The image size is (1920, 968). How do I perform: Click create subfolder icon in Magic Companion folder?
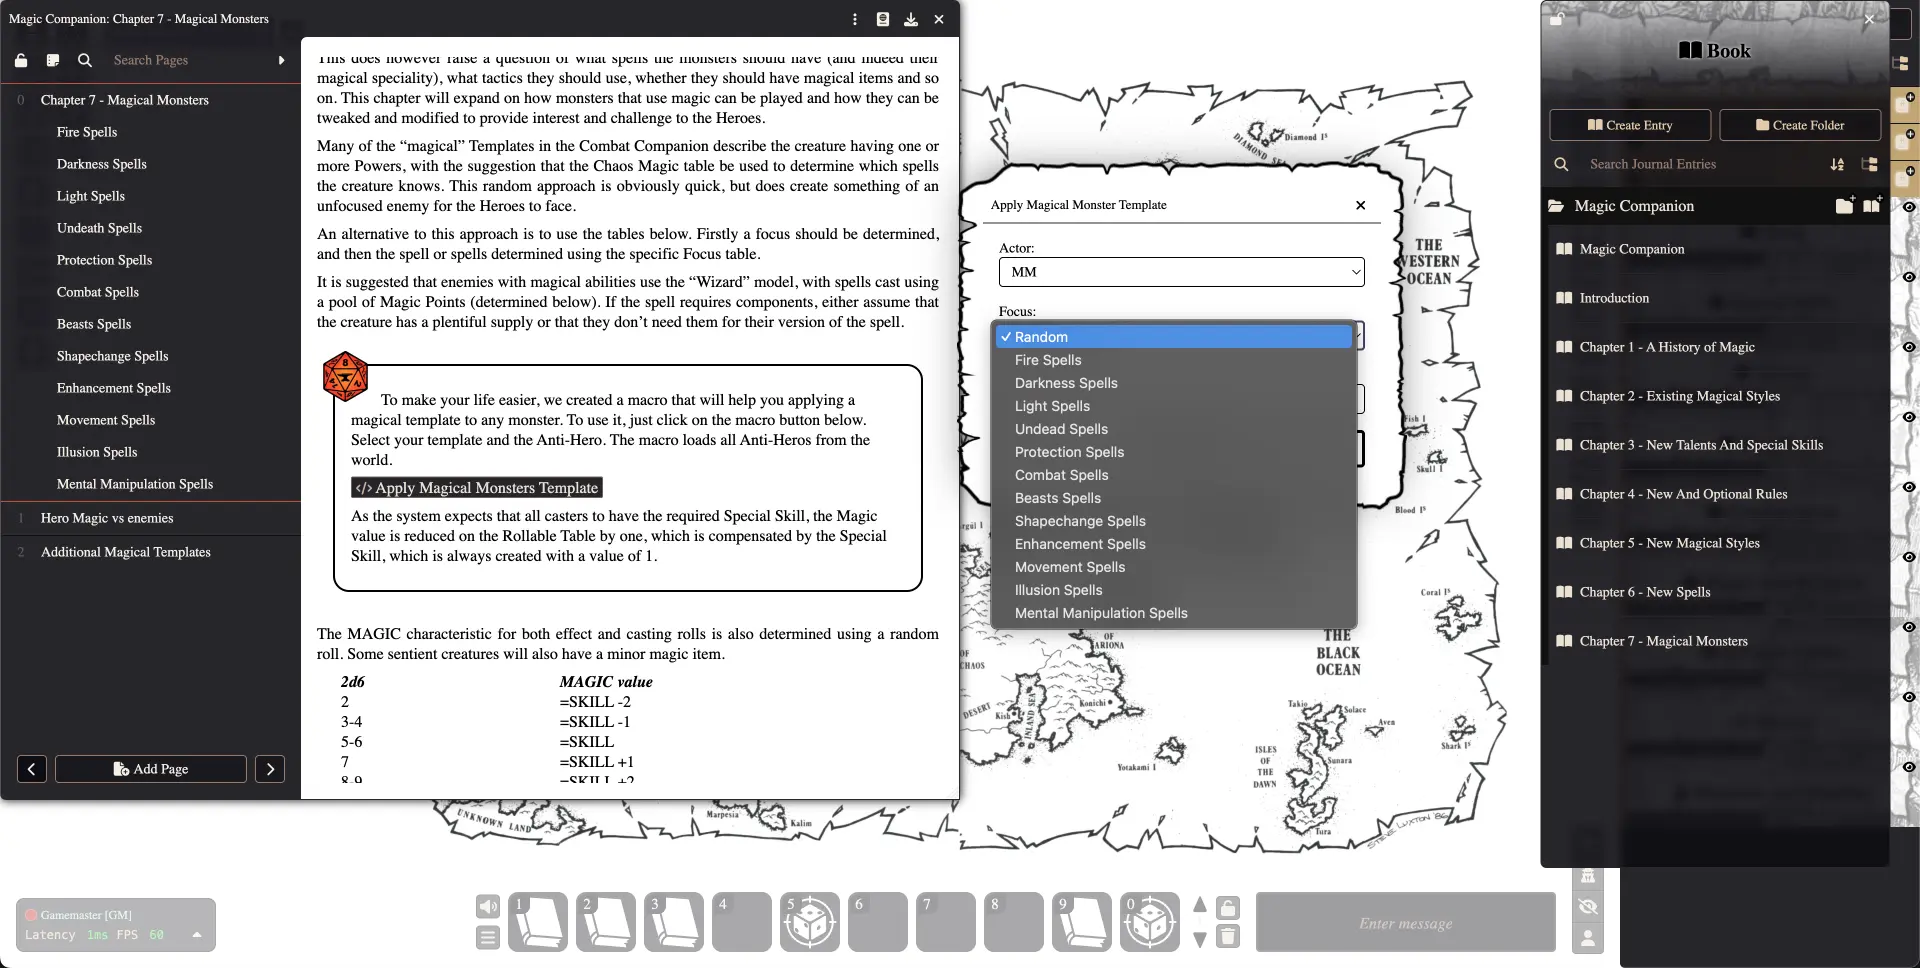point(1844,205)
